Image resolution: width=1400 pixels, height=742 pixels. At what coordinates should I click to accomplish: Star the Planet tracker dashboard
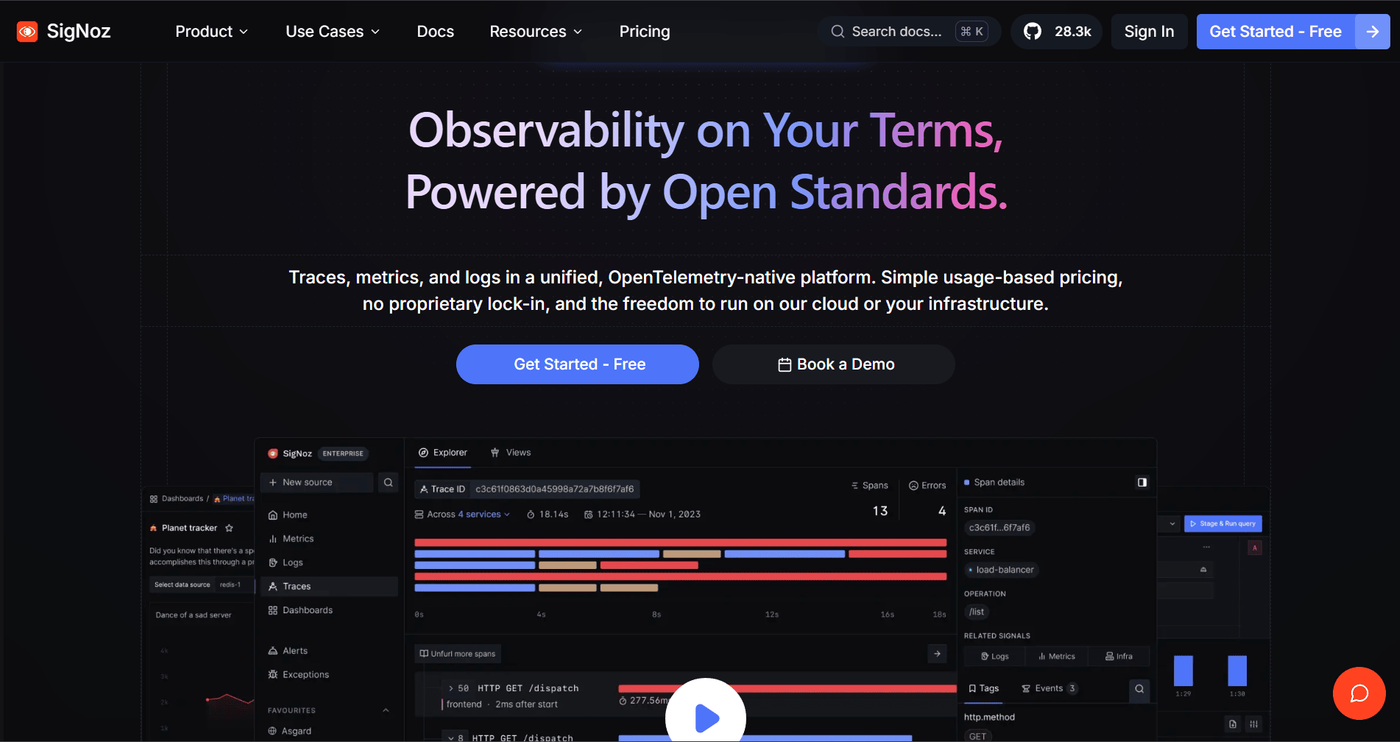coord(229,528)
